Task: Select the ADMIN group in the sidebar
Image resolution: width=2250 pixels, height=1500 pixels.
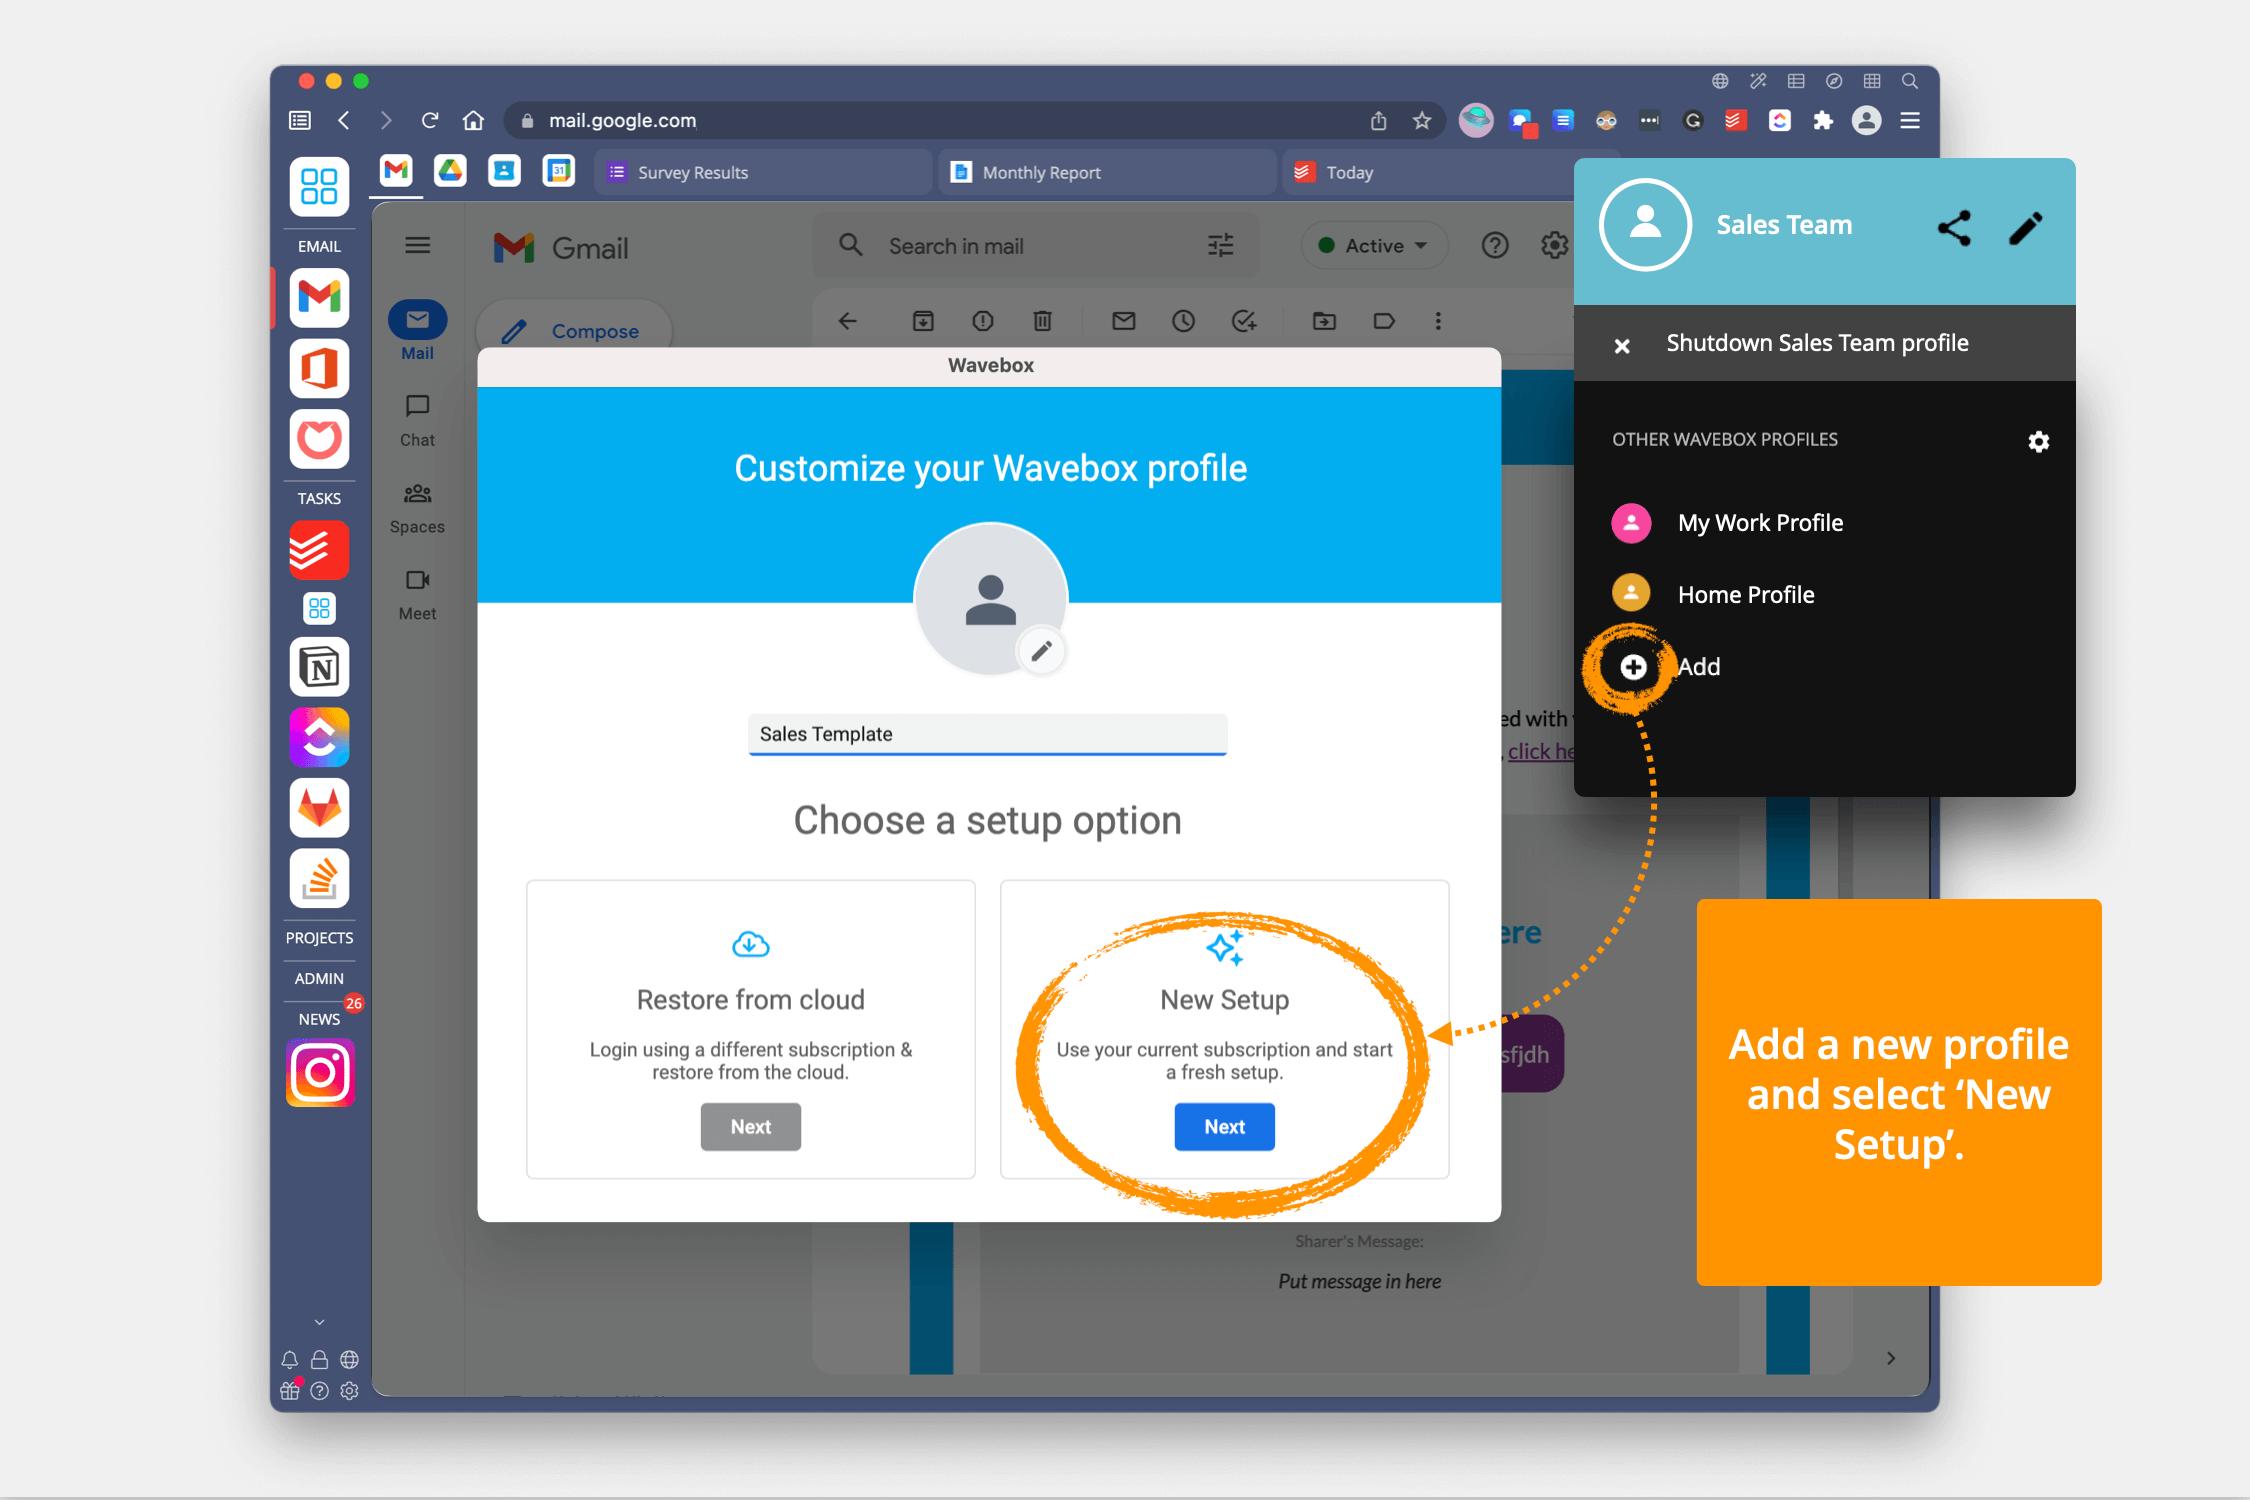Action: (319, 979)
